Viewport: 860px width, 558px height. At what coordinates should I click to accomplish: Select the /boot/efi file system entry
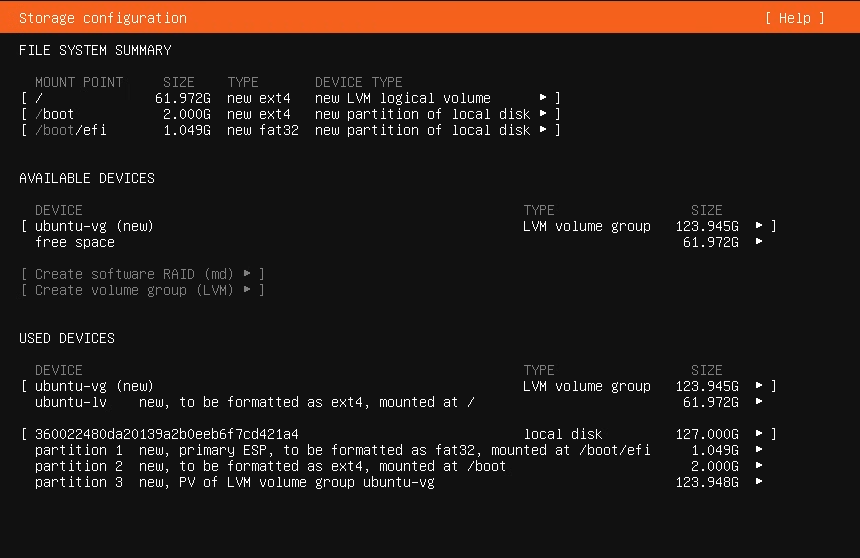click(291, 130)
